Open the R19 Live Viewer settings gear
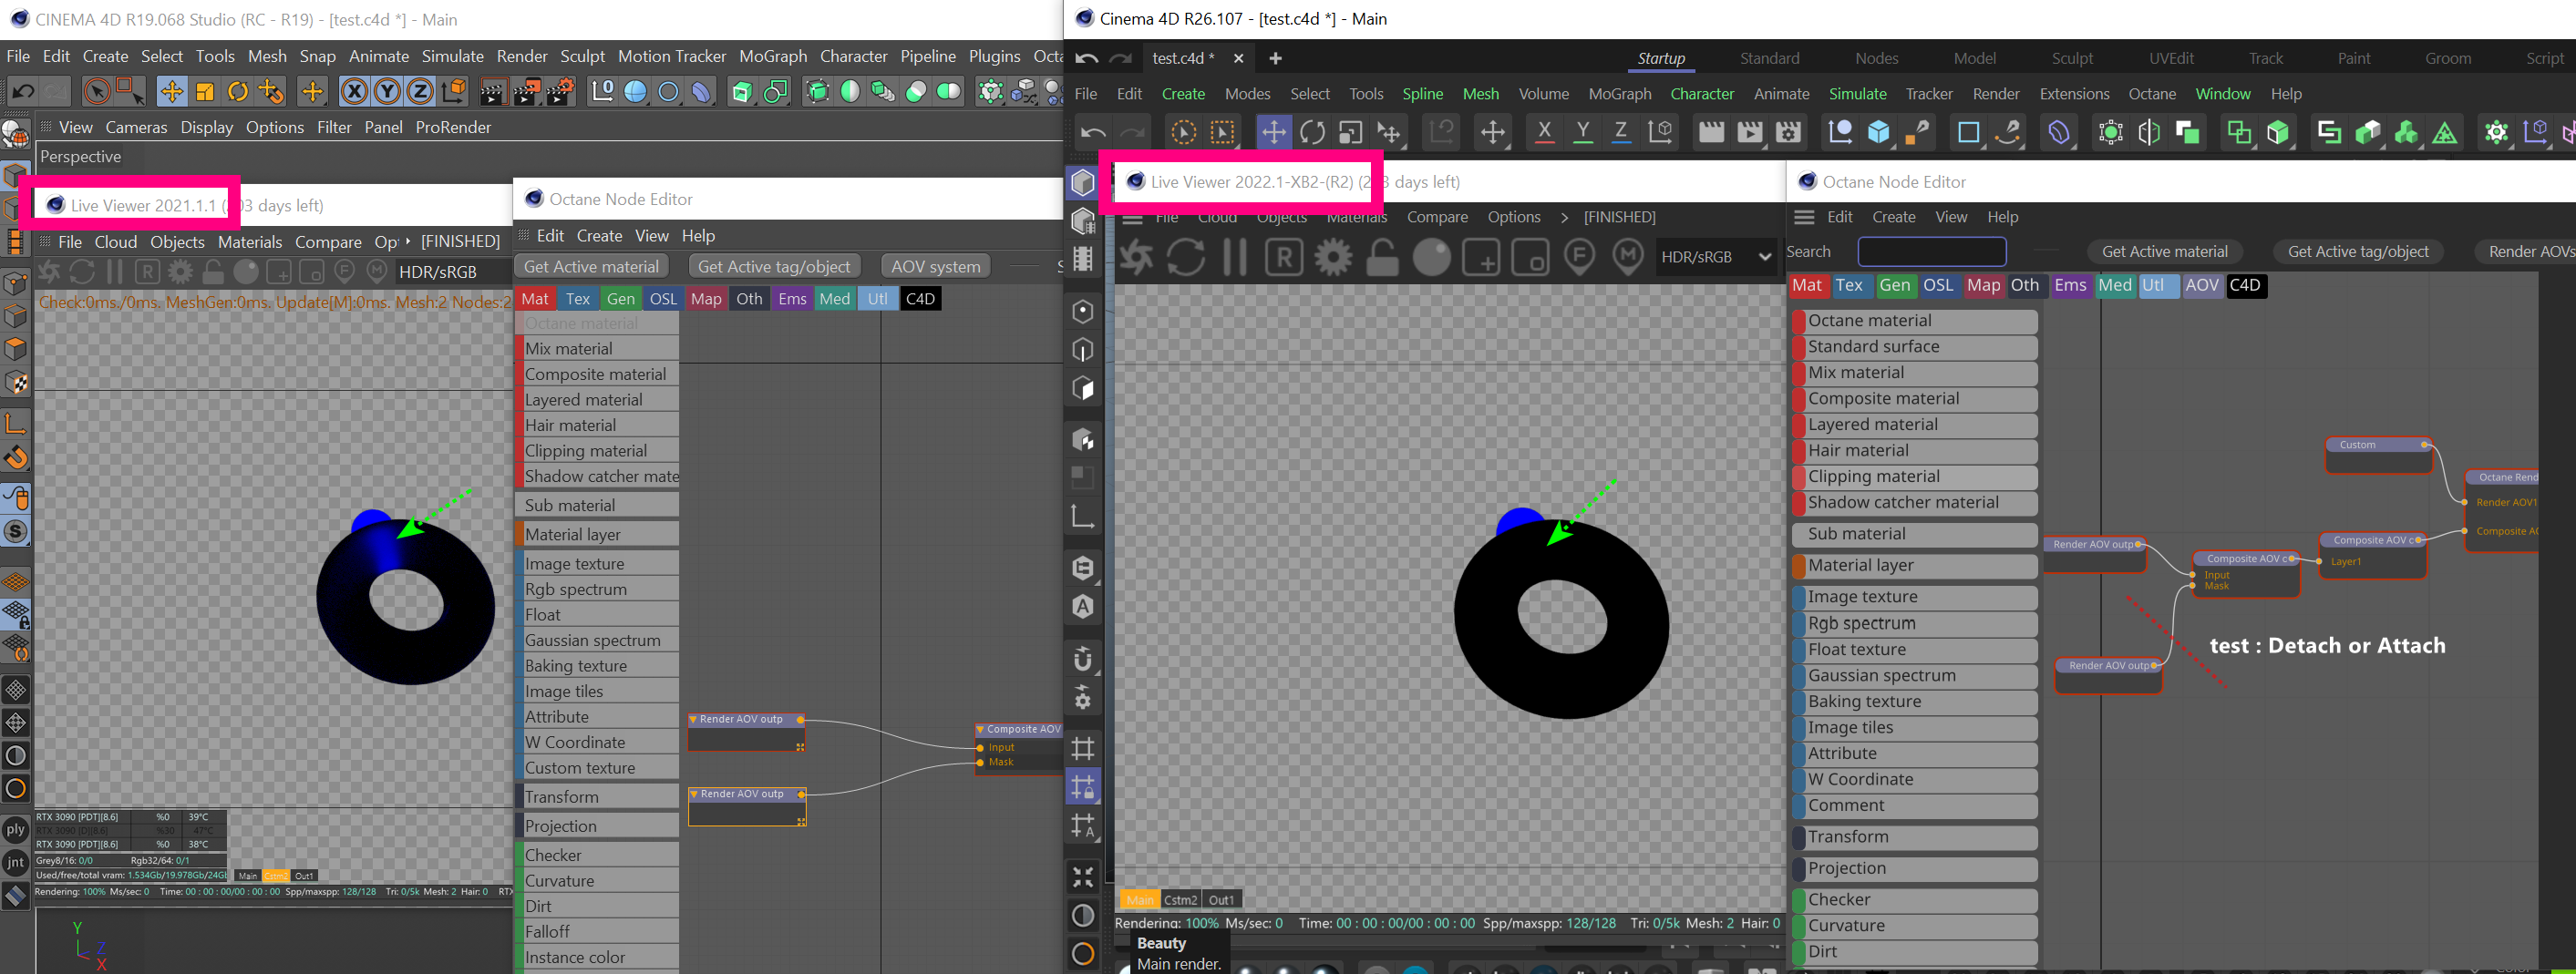 180,271
